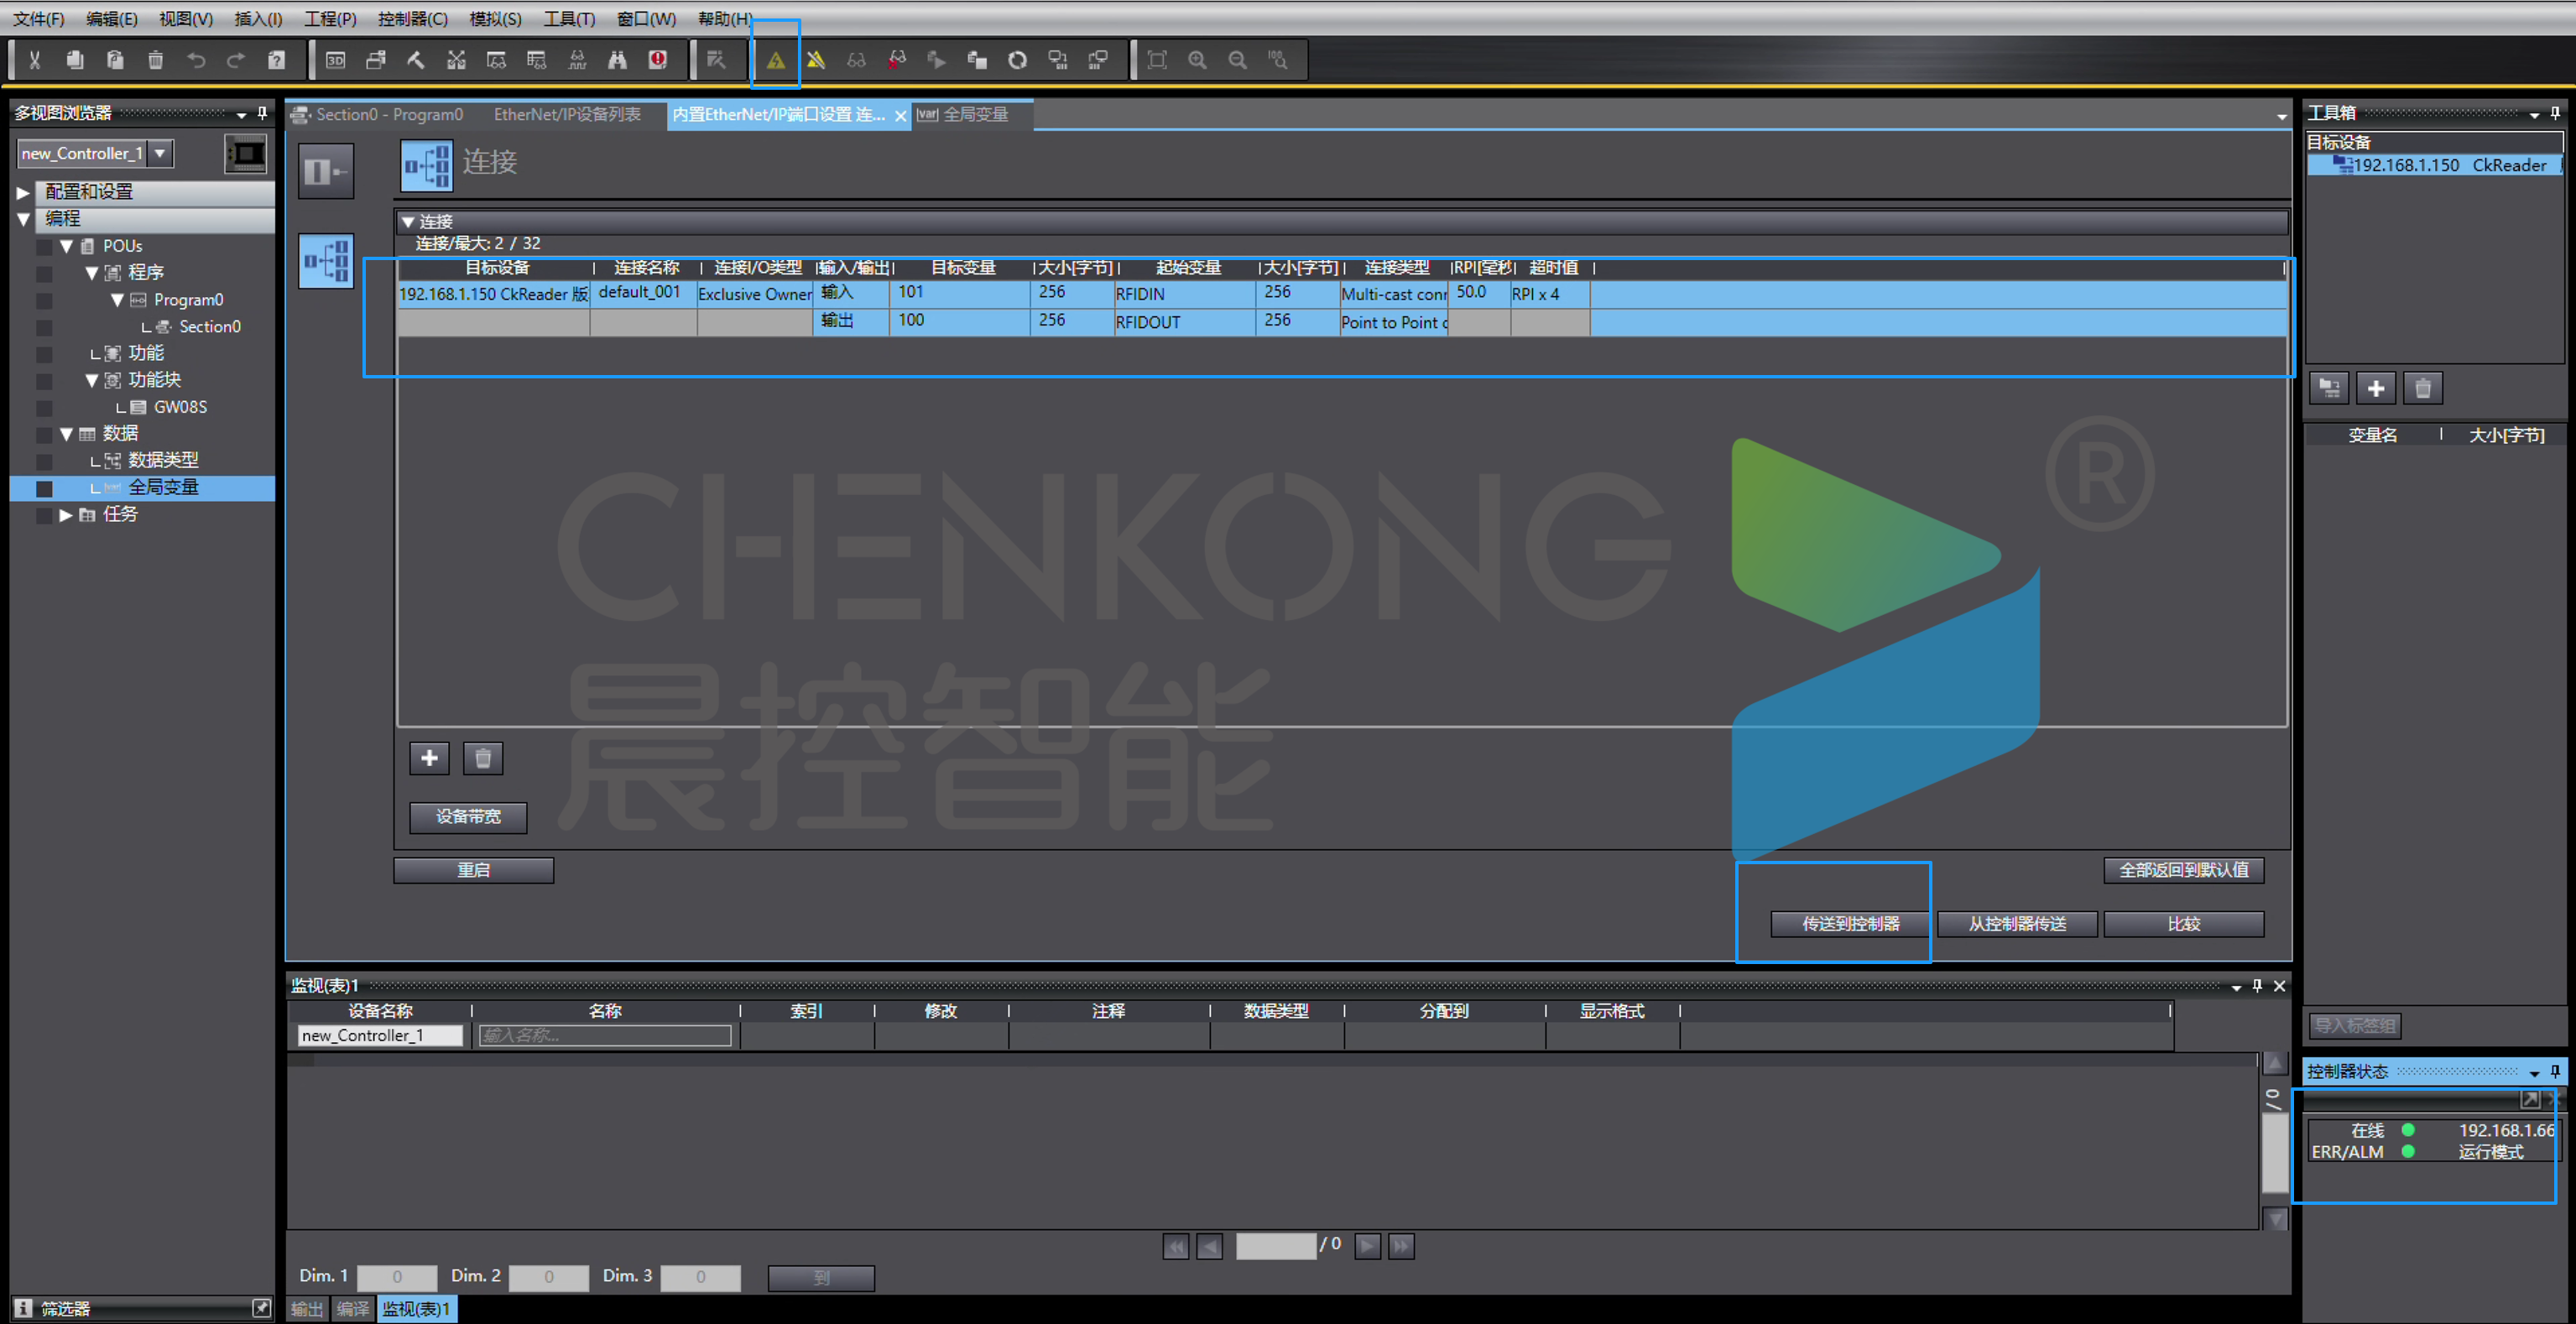
Task: Collapse the 数据 tree node
Action: [66, 434]
